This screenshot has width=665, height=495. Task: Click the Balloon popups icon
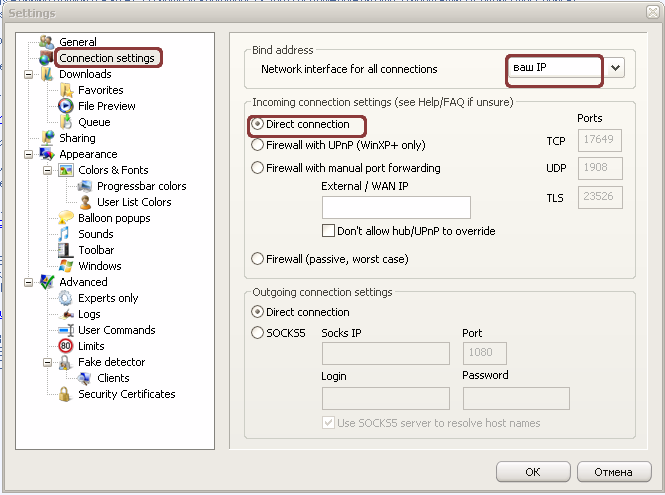(x=66, y=218)
